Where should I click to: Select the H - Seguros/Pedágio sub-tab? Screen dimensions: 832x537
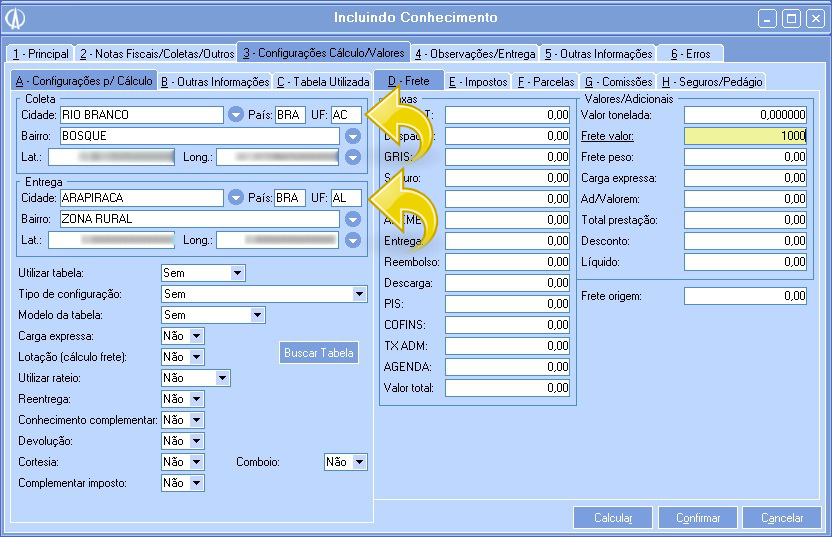point(712,81)
